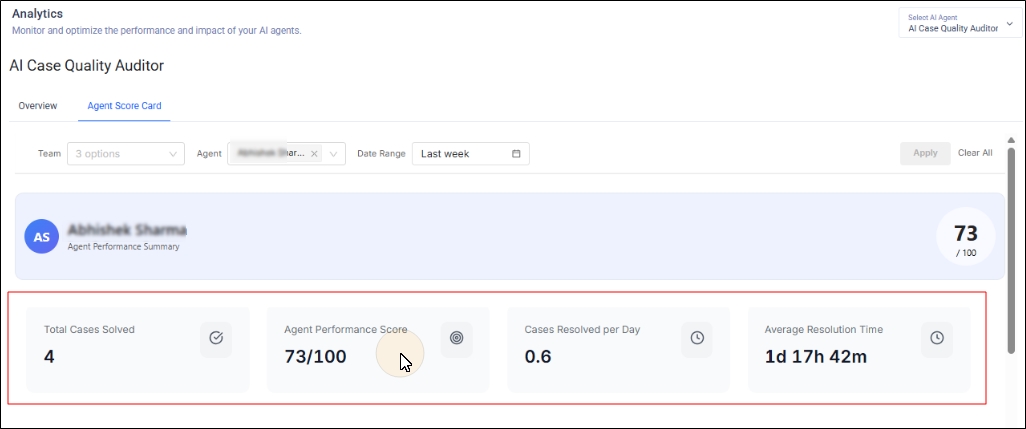
Task: Click the Average Resolution Time clock icon
Action: click(937, 338)
